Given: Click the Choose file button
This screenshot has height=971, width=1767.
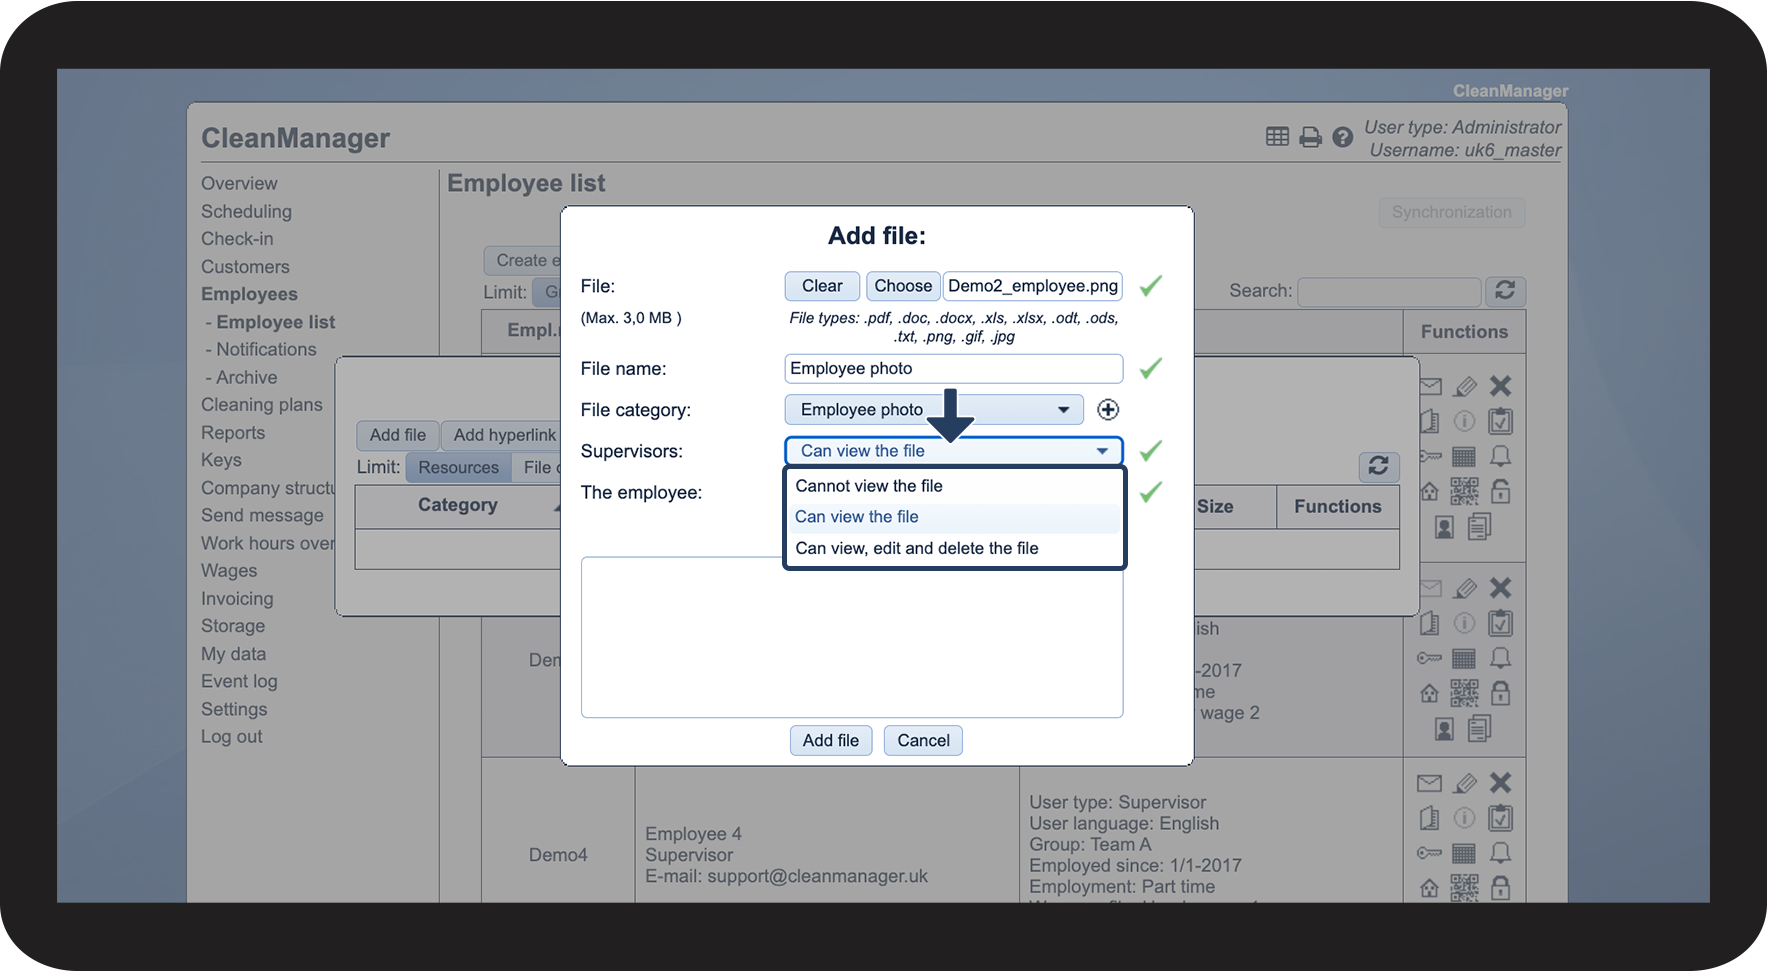Looking at the screenshot, I should (903, 286).
